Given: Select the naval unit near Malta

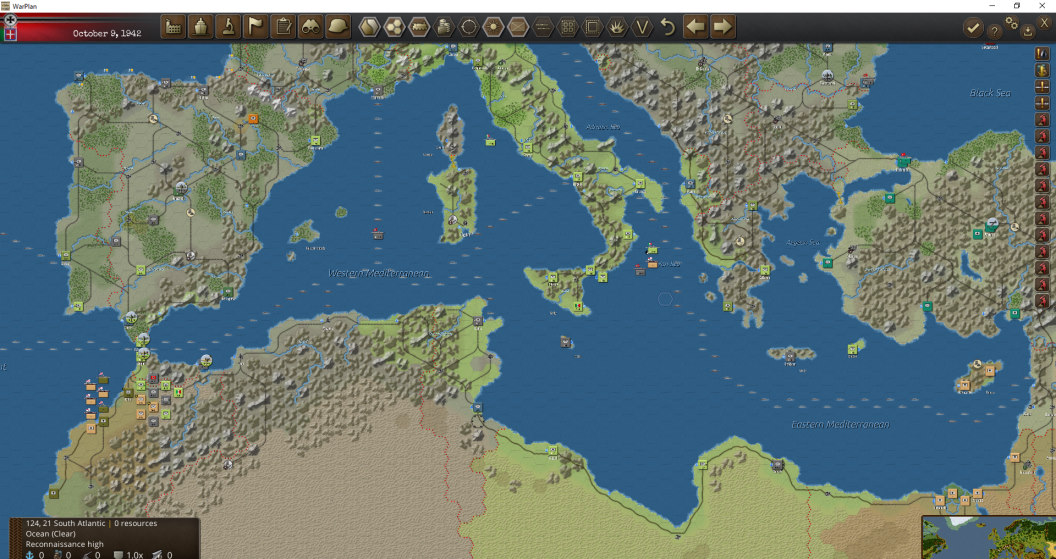Looking at the screenshot, I should click(566, 342).
